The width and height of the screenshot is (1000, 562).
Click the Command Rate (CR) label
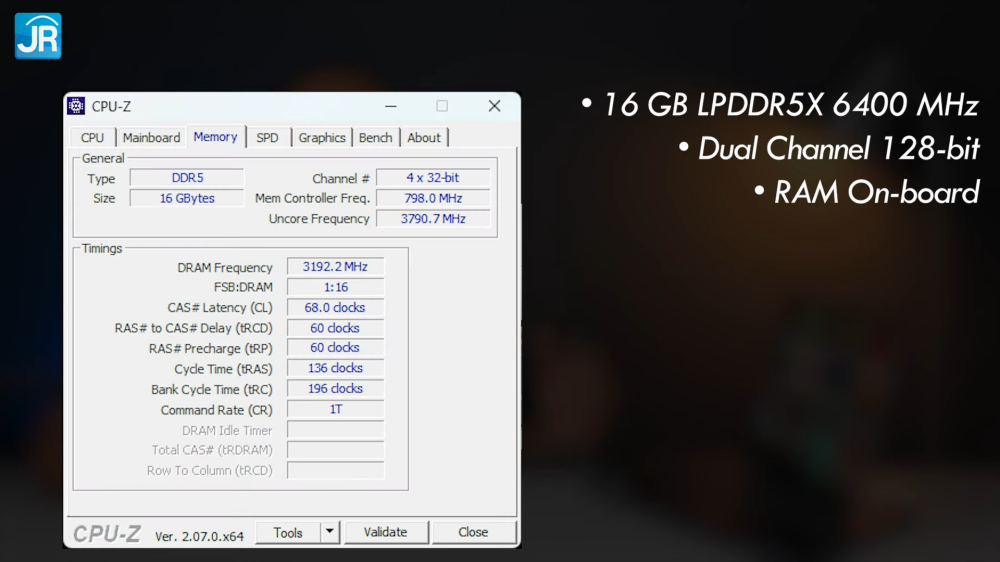216,410
